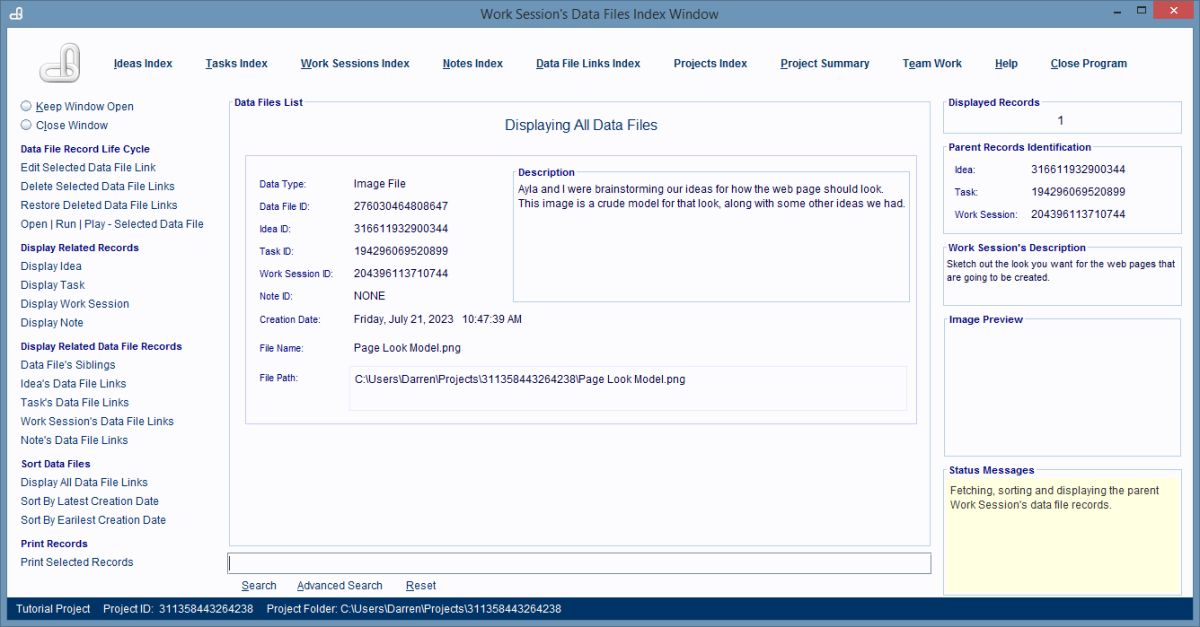
Task: Click Parent Records Idea value 316611932900344
Action: tap(1078, 170)
